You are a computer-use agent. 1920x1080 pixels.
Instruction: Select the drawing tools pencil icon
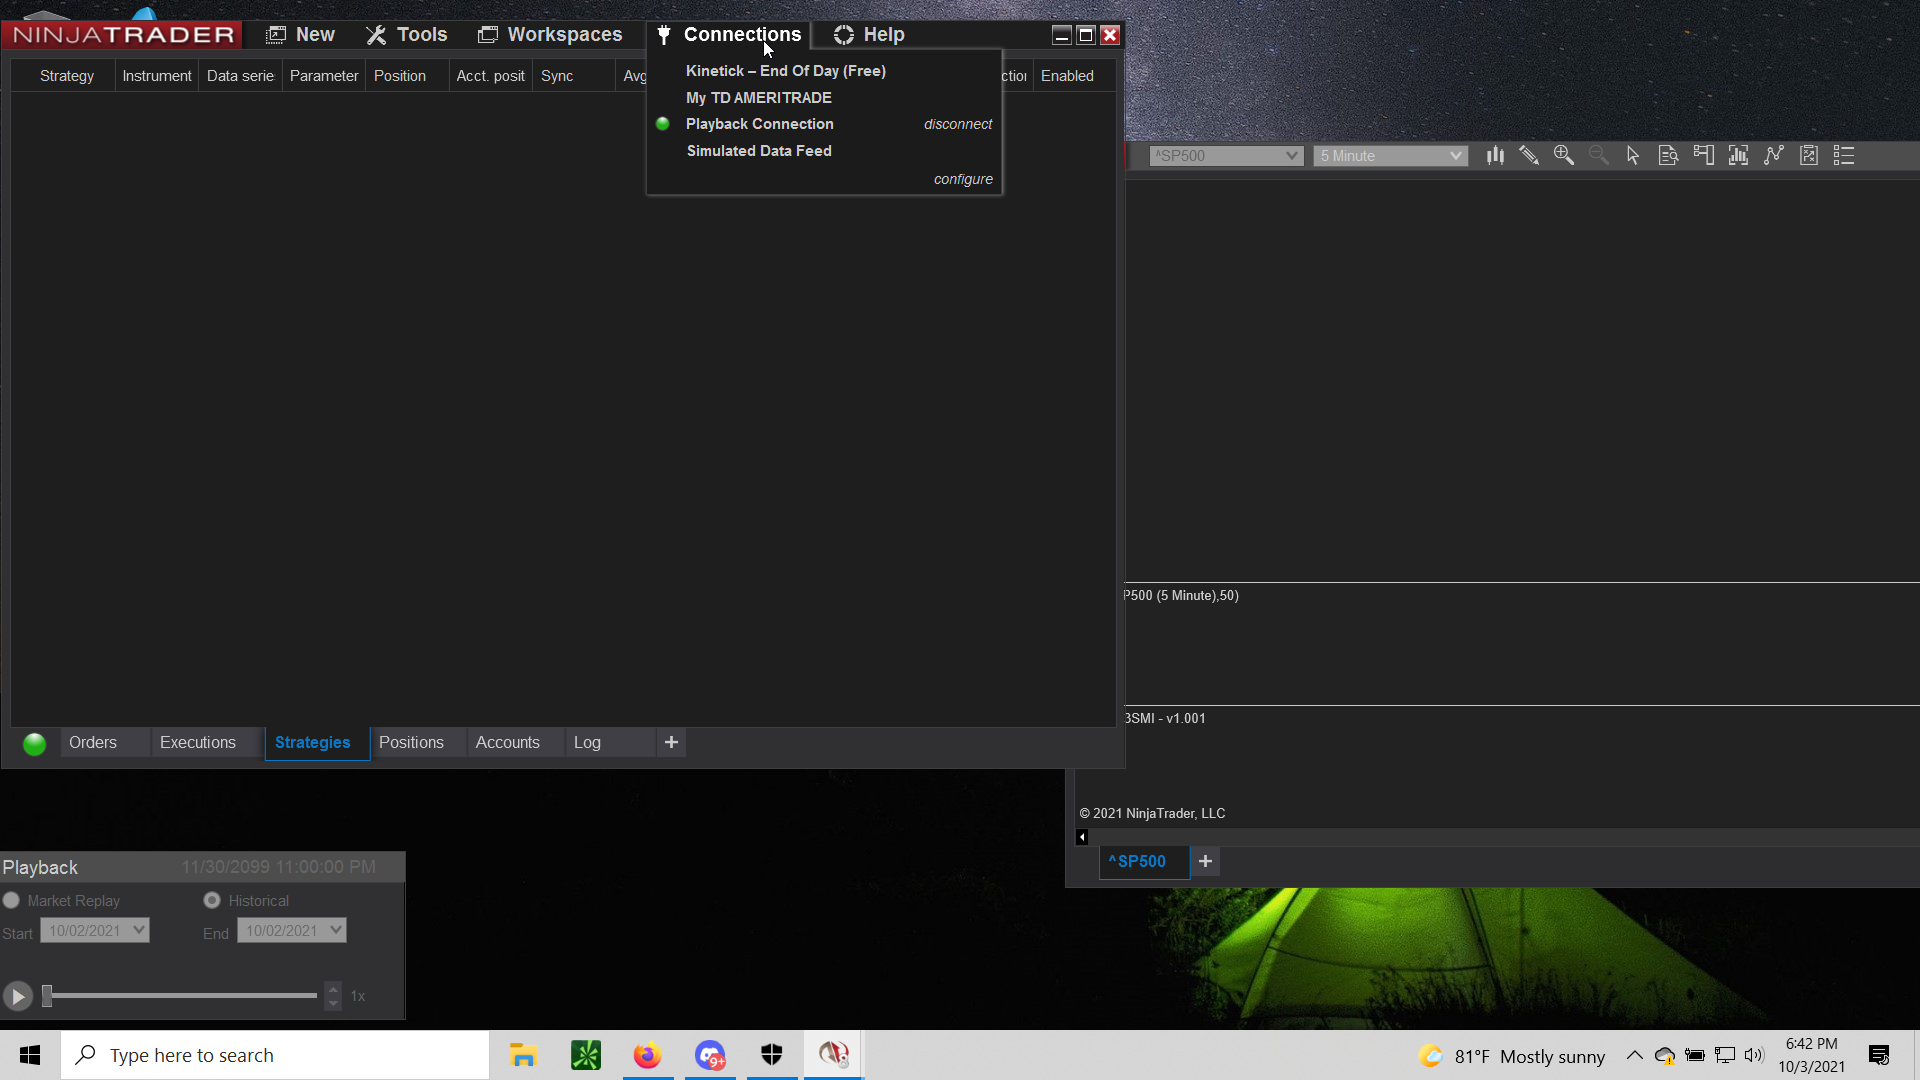pos(1529,156)
